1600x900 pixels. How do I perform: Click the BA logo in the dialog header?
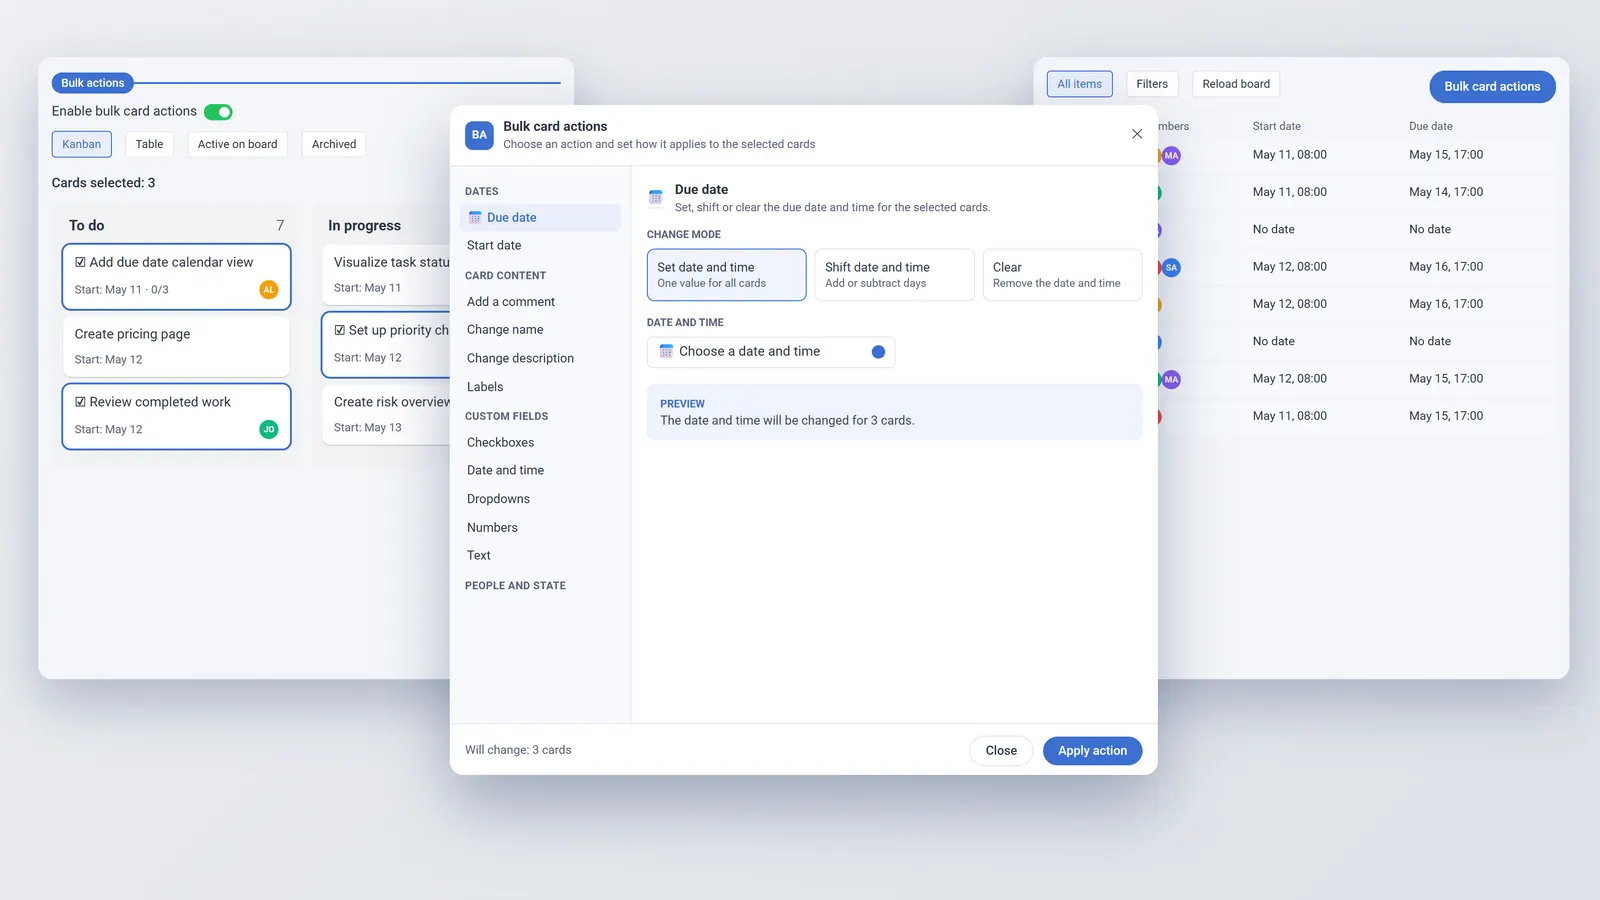tap(479, 135)
